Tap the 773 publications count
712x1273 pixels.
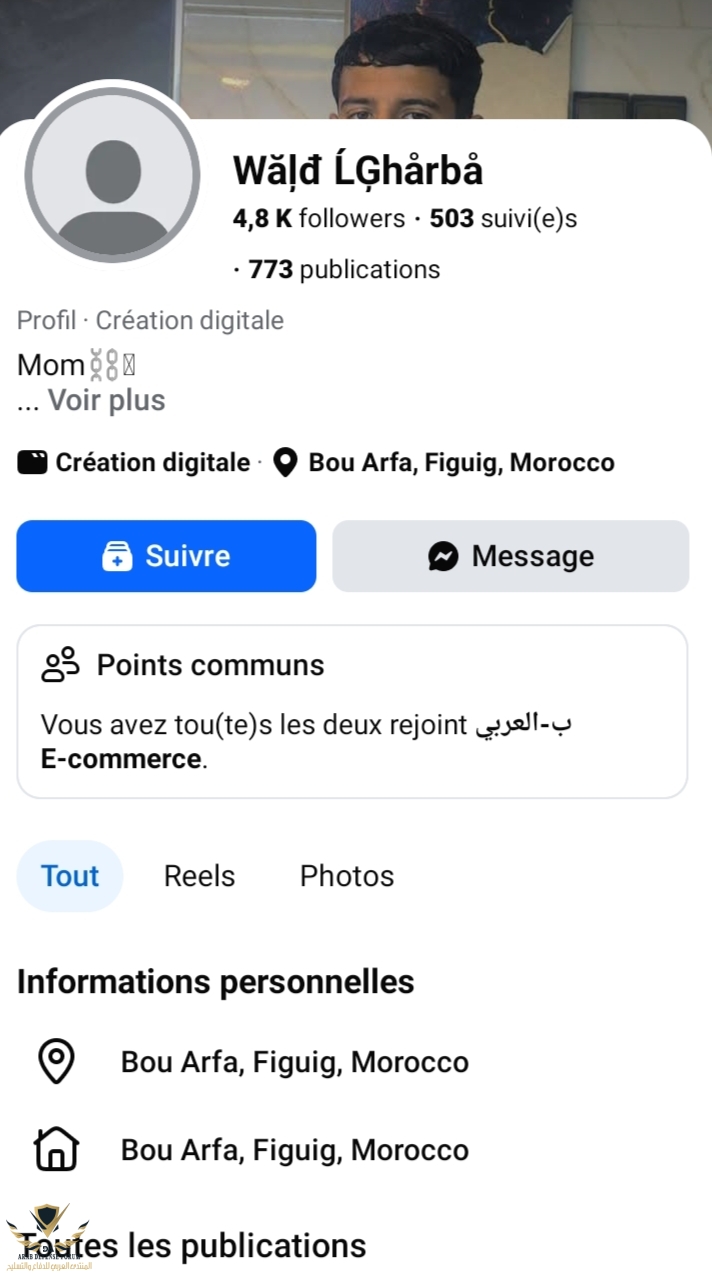[344, 269]
